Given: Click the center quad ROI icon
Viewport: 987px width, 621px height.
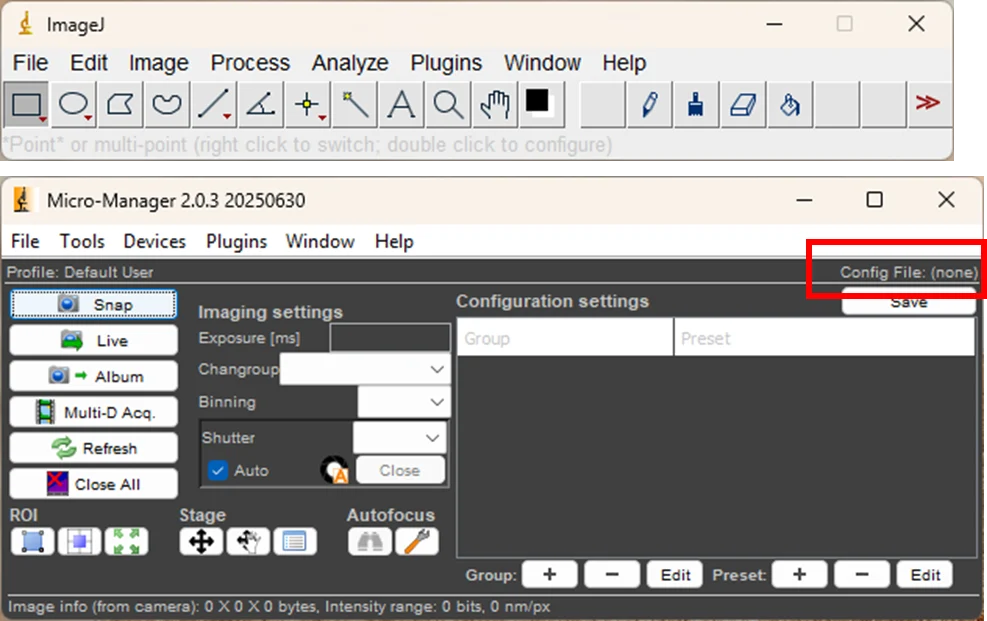Looking at the screenshot, I should tap(79, 541).
